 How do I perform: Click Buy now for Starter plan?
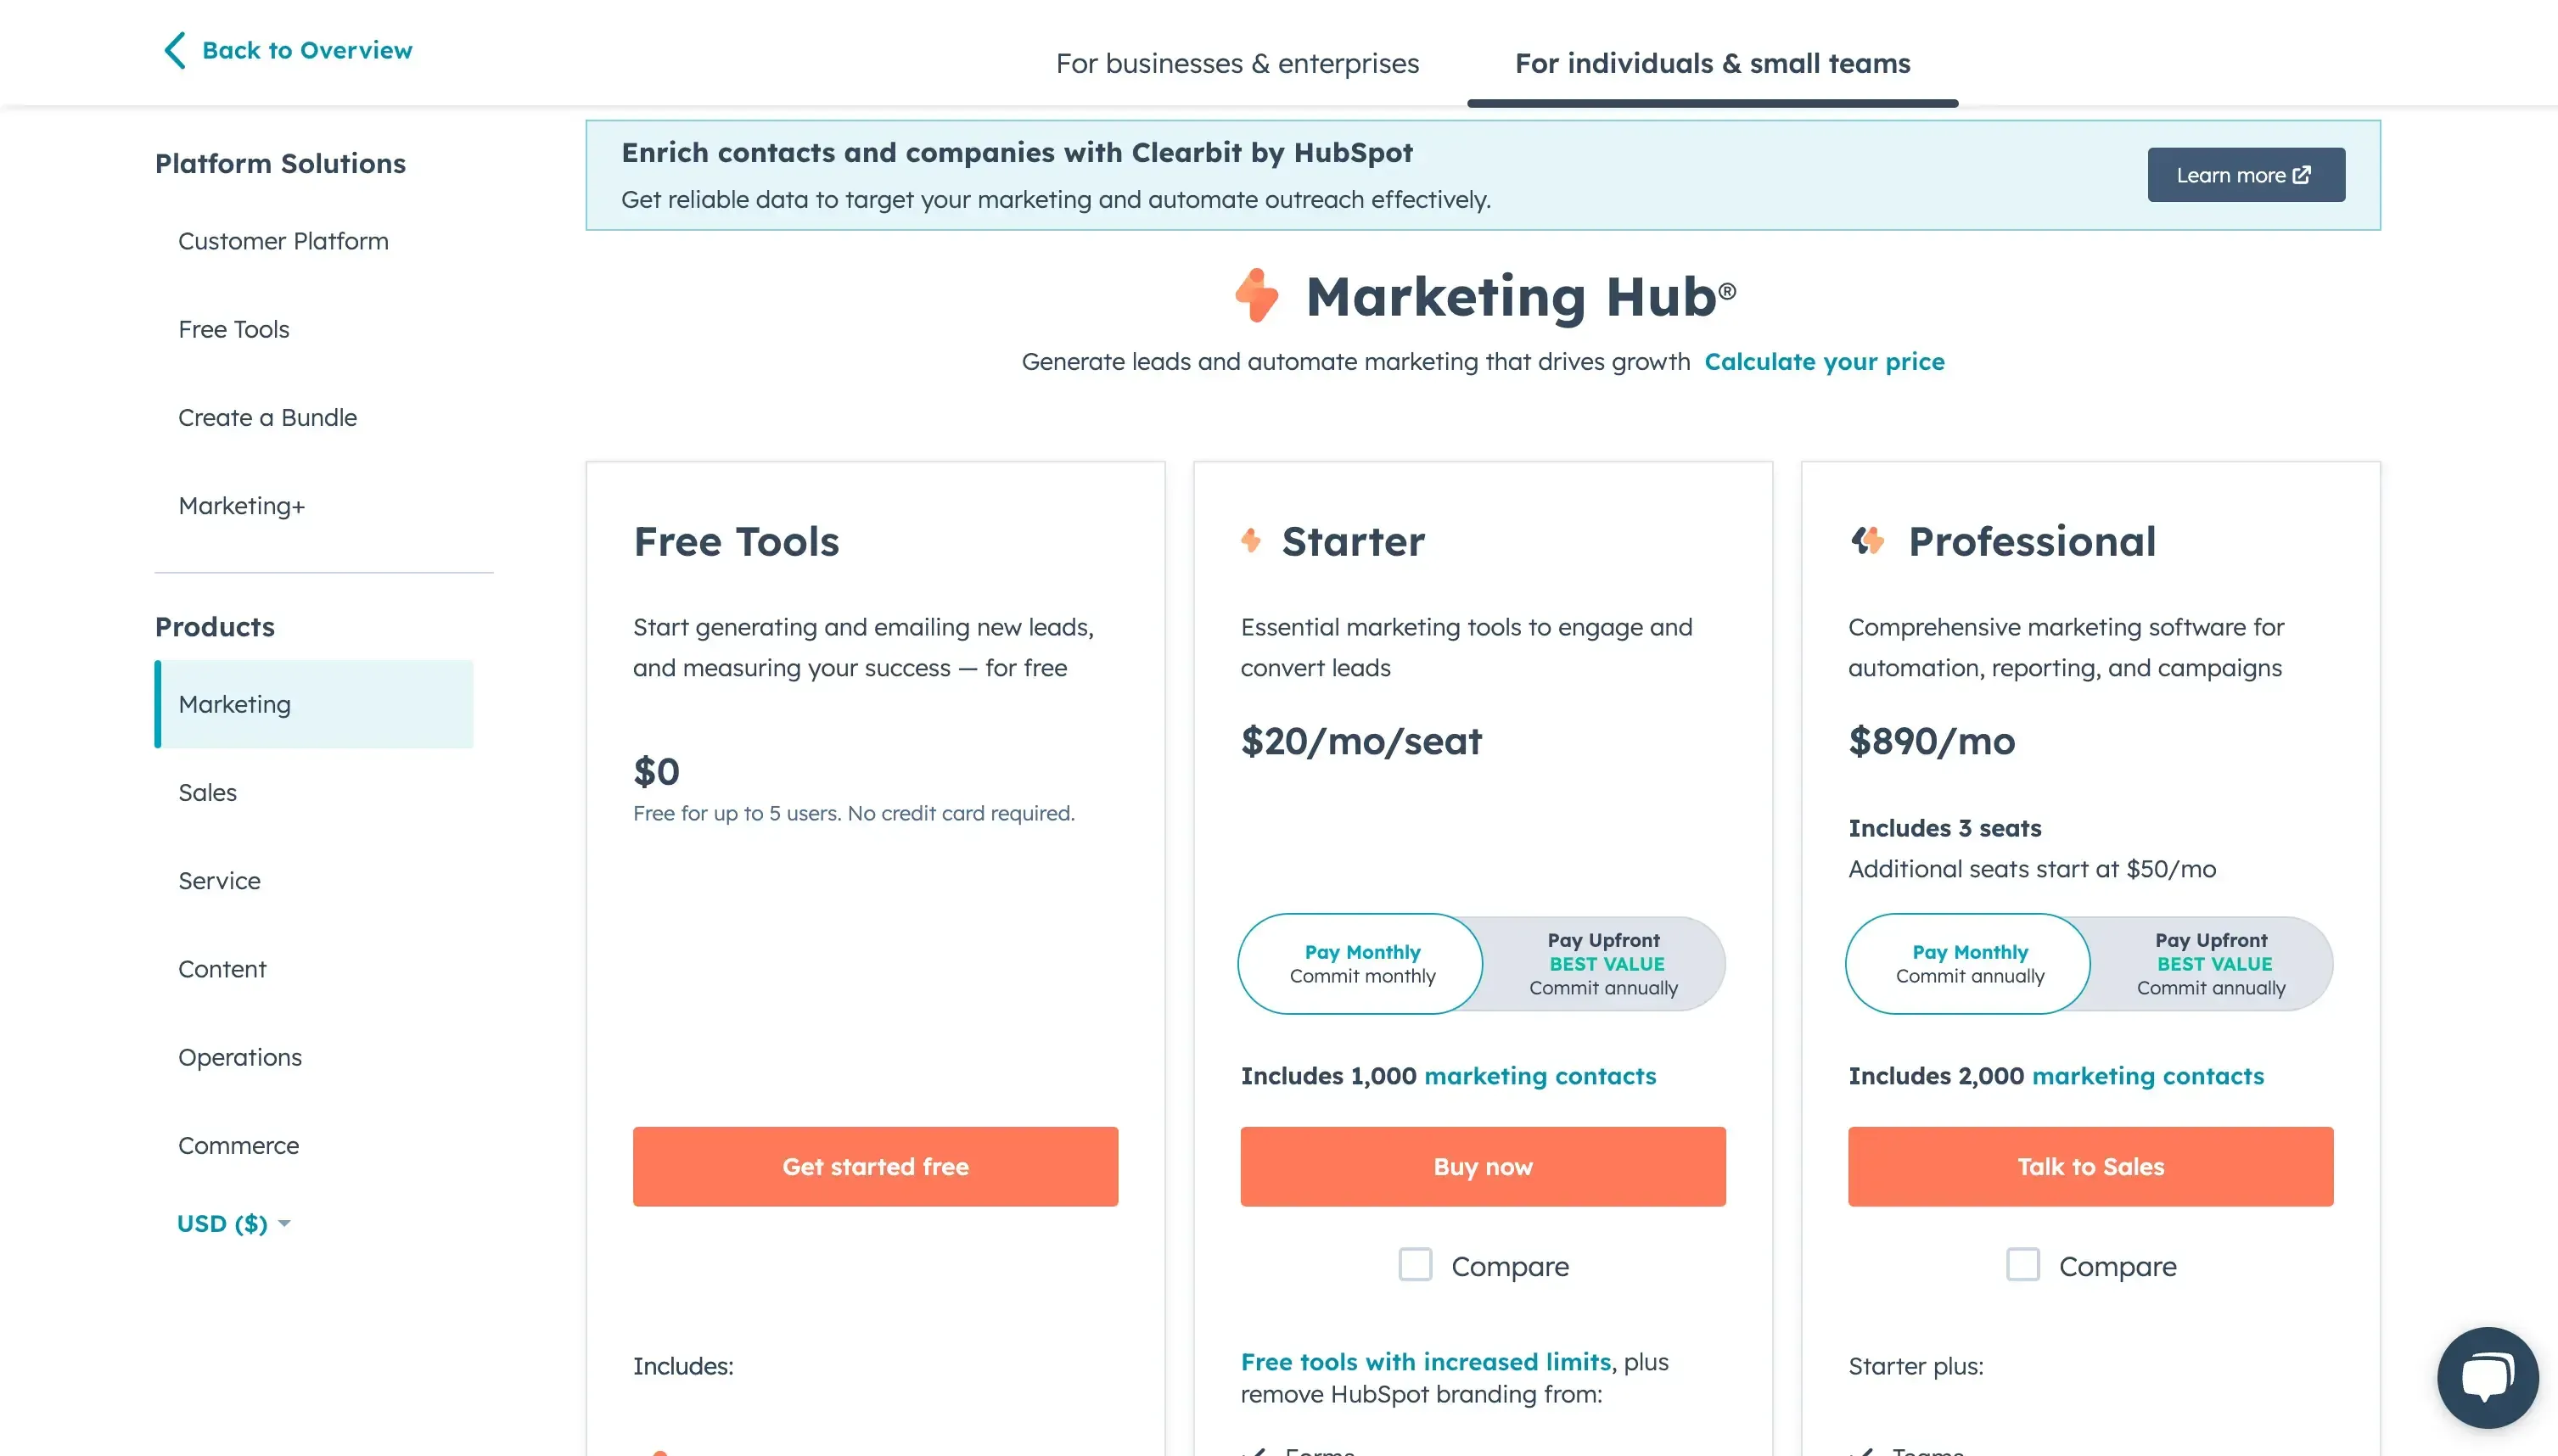click(1482, 1166)
